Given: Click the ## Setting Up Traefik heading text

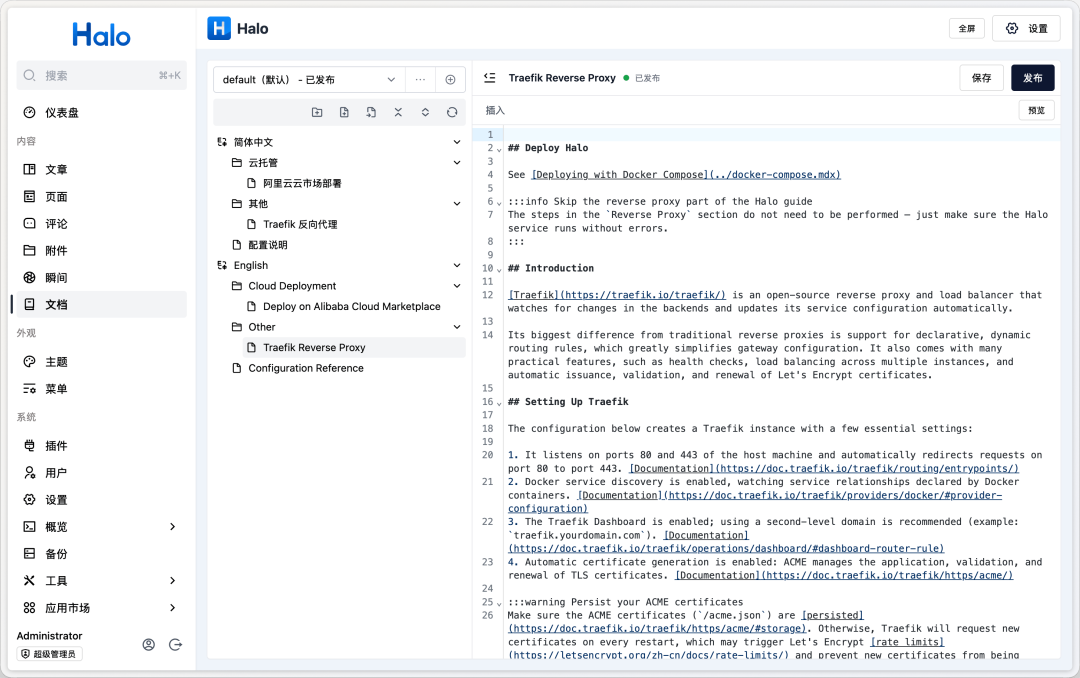Looking at the screenshot, I should tap(568, 402).
